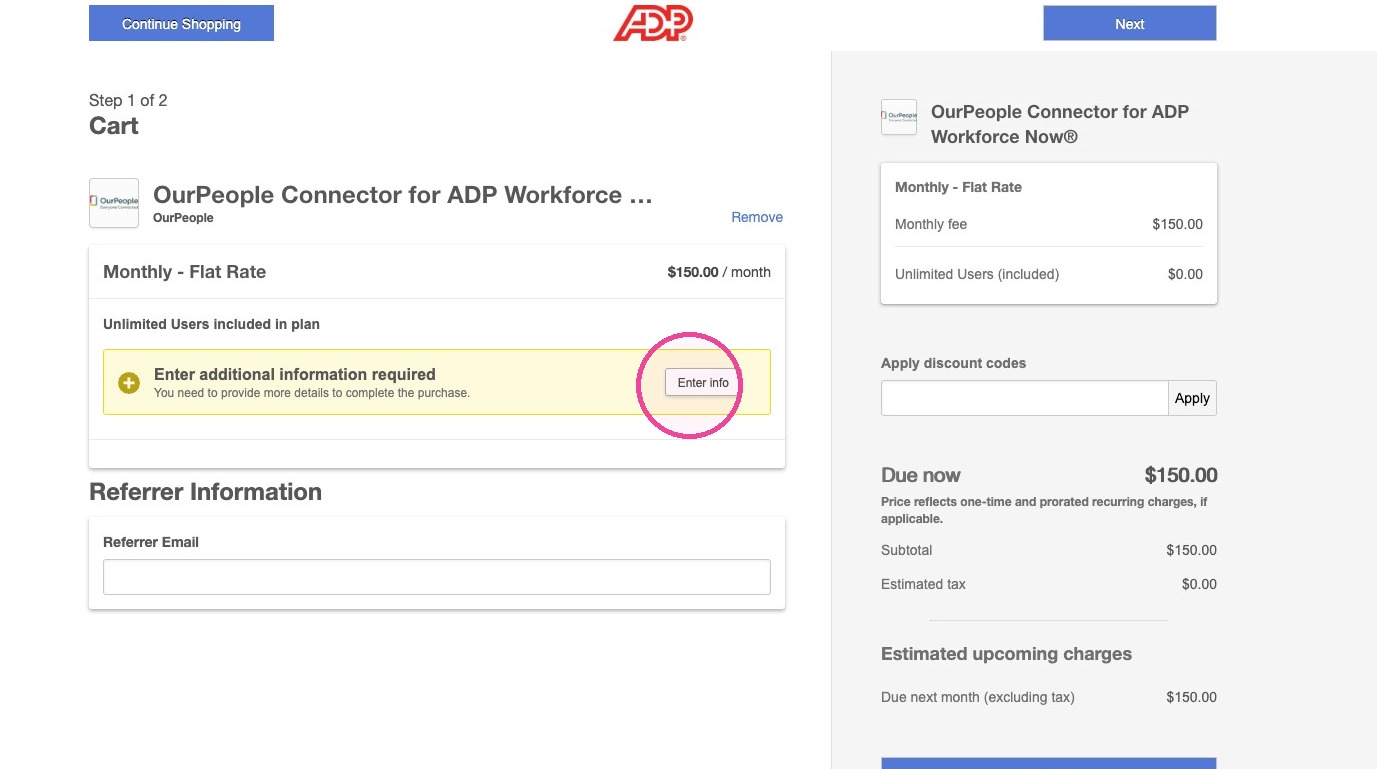The image size is (1377, 769).
Task: Select the 'Due now' label
Action: (x=921, y=475)
